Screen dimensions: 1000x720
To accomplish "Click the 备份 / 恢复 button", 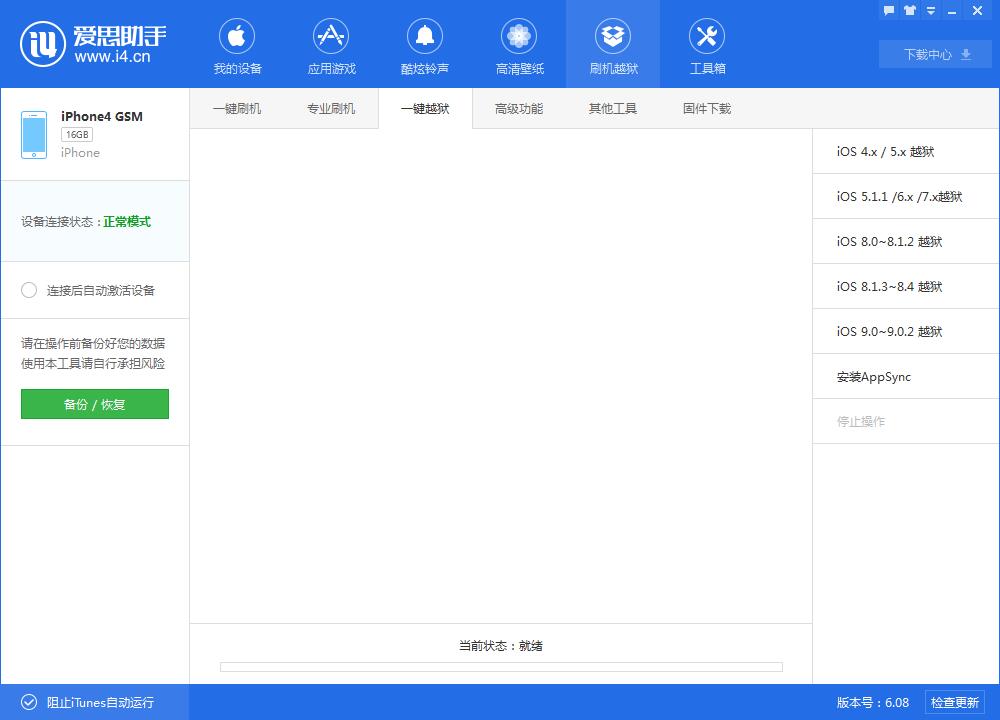I will [94, 404].
